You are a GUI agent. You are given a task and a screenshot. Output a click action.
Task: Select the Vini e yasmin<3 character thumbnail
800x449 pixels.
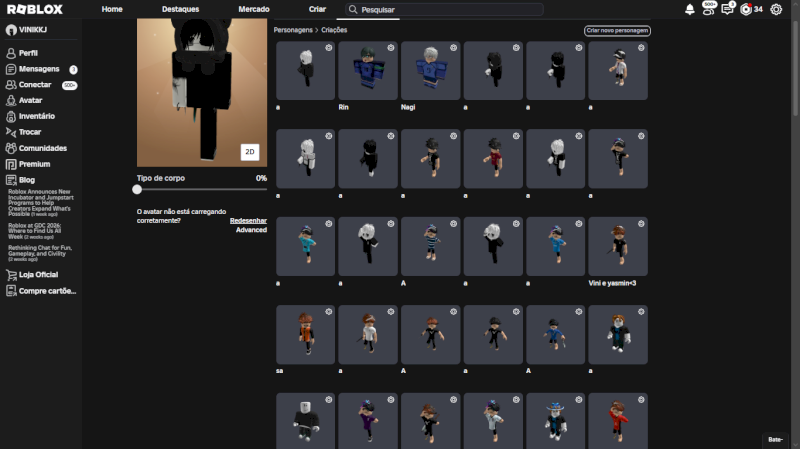(x=618, y=246)
